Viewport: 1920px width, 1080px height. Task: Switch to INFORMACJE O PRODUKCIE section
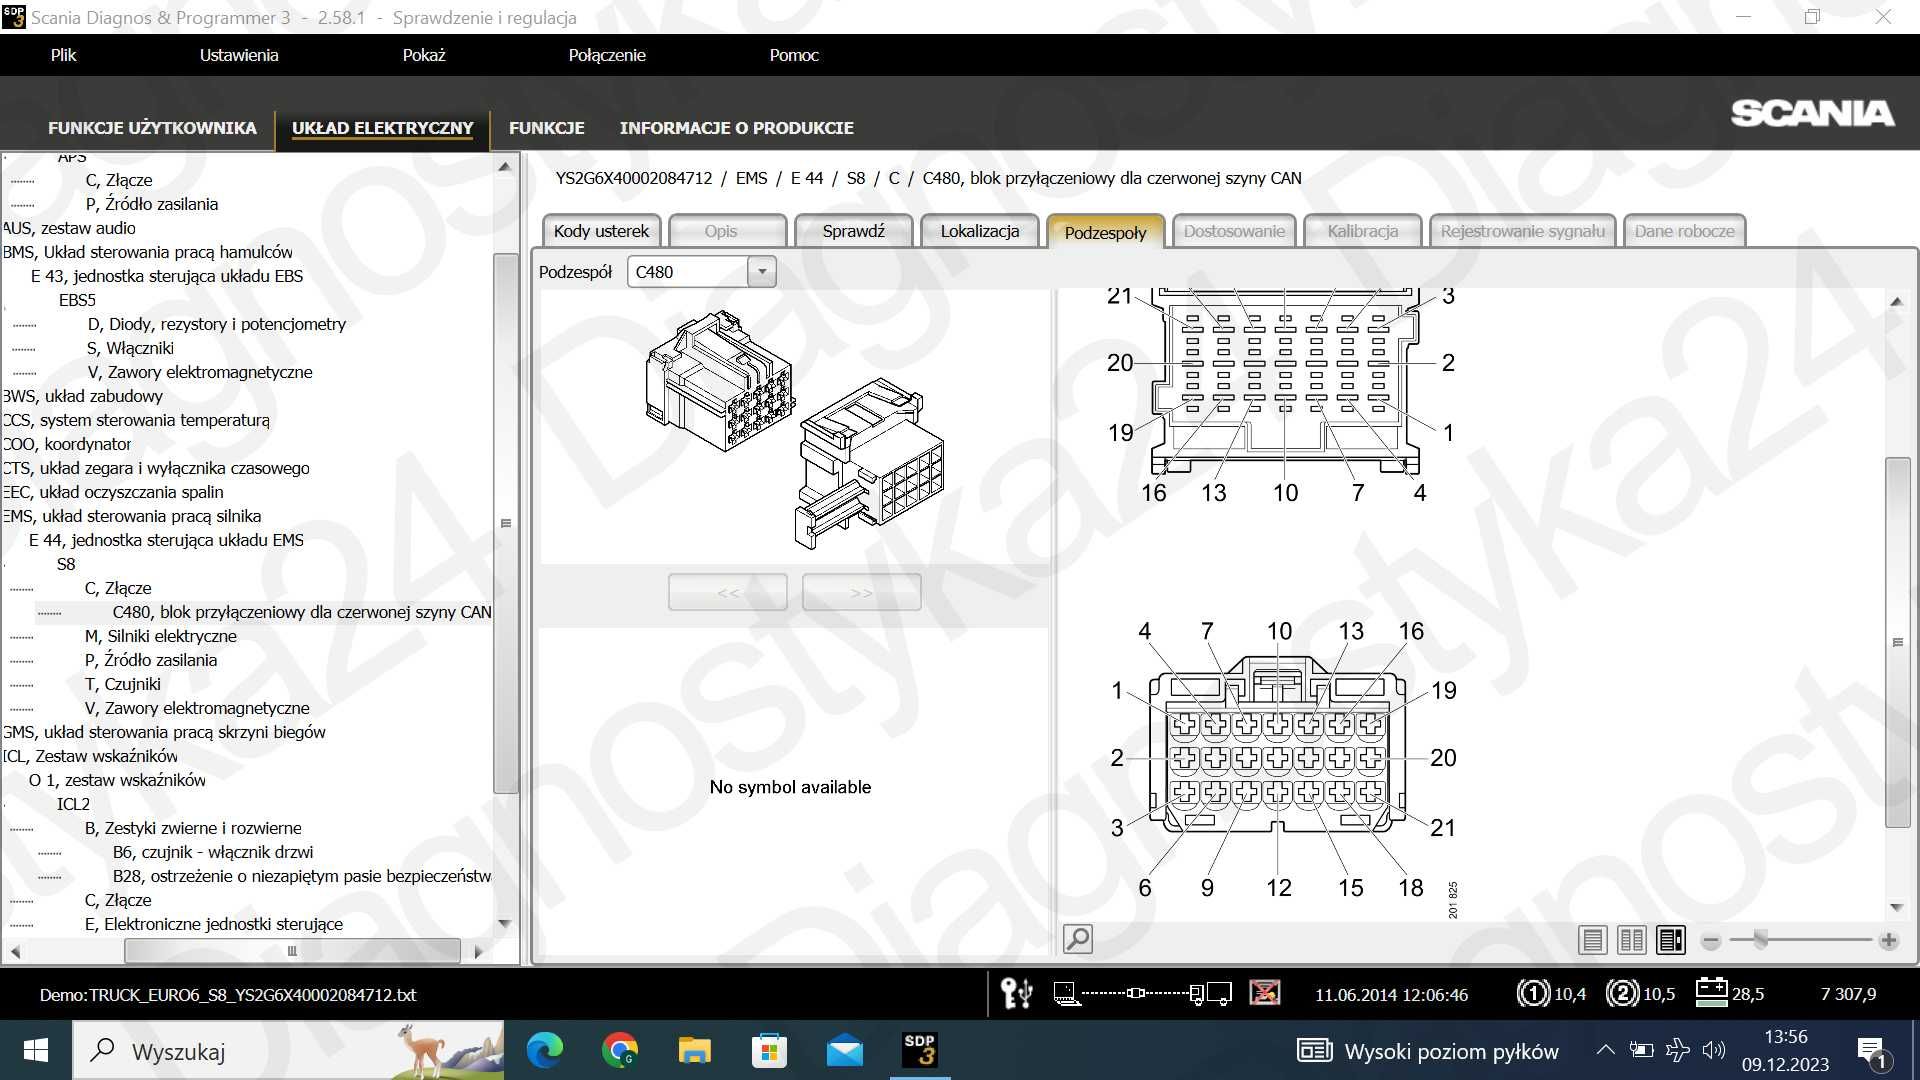coord(736,128)
